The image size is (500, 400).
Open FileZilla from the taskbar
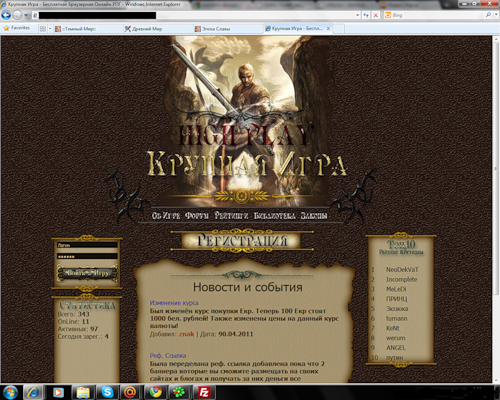(203, 392)
